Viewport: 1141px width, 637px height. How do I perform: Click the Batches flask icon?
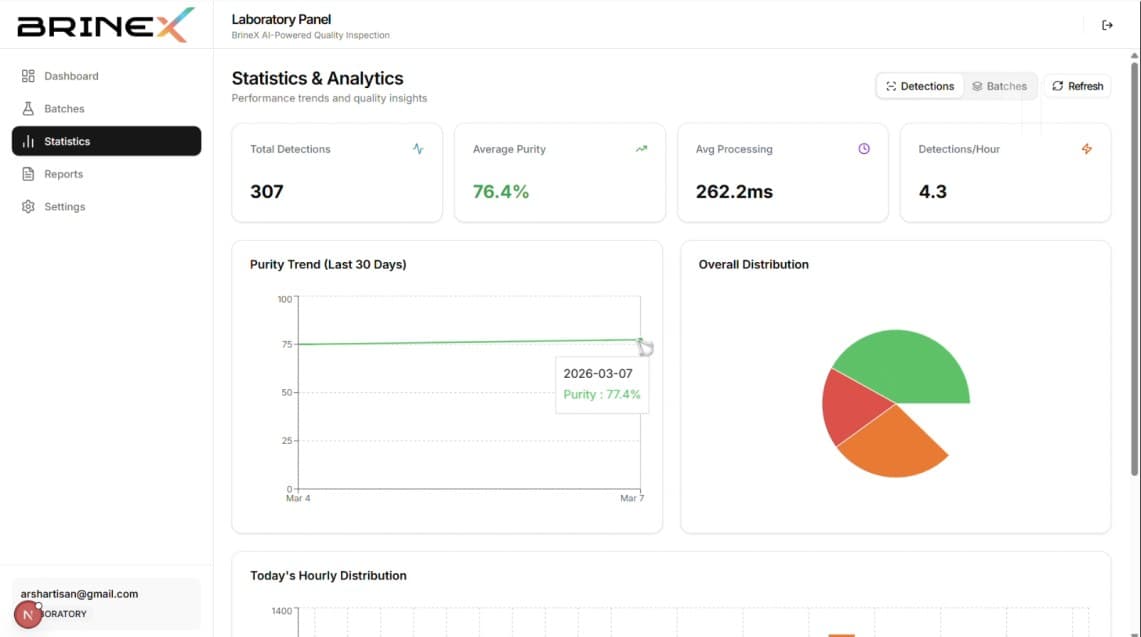28,108
